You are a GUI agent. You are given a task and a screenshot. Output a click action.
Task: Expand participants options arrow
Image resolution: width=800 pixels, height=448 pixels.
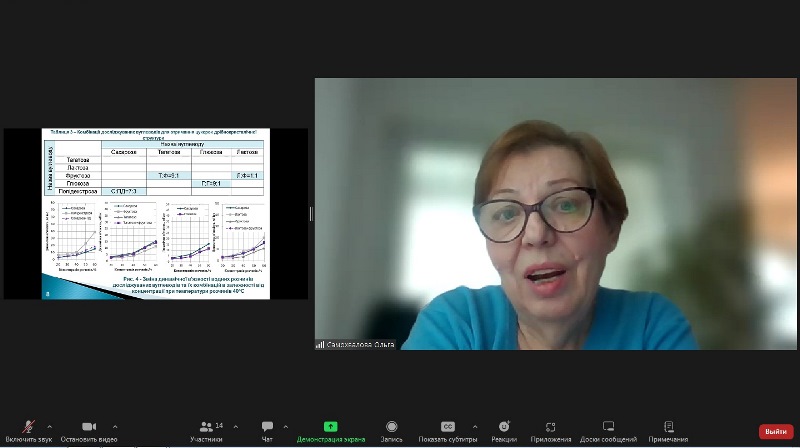tap(236, 425)
